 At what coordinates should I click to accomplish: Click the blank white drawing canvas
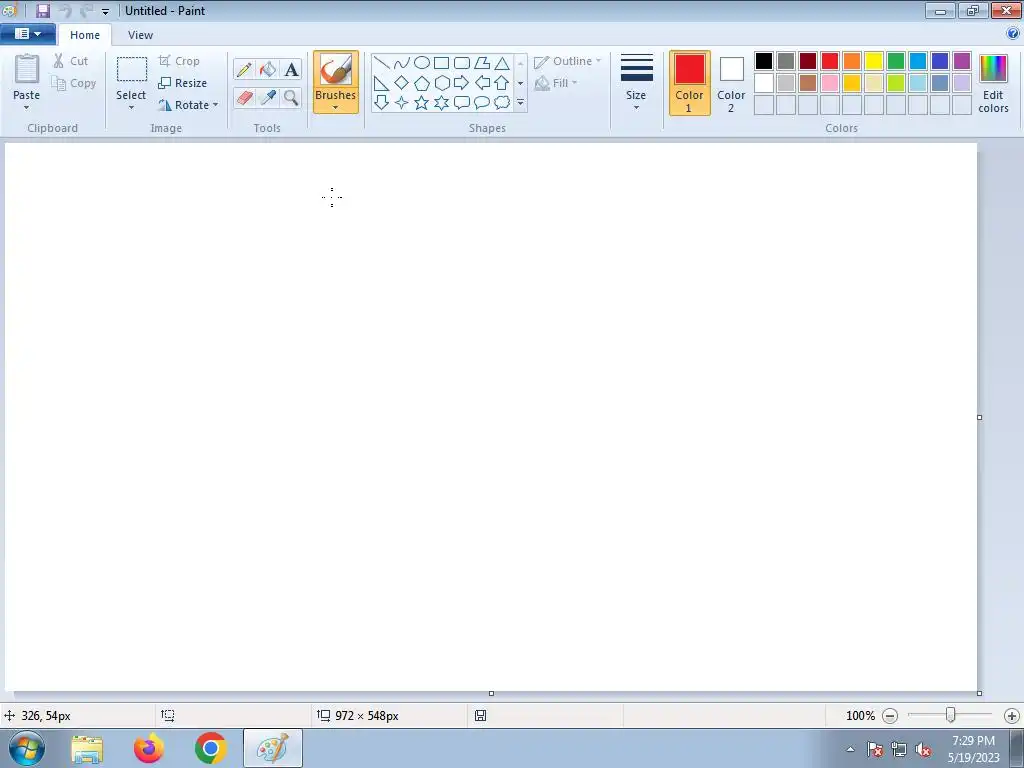[x=491, y=417]
